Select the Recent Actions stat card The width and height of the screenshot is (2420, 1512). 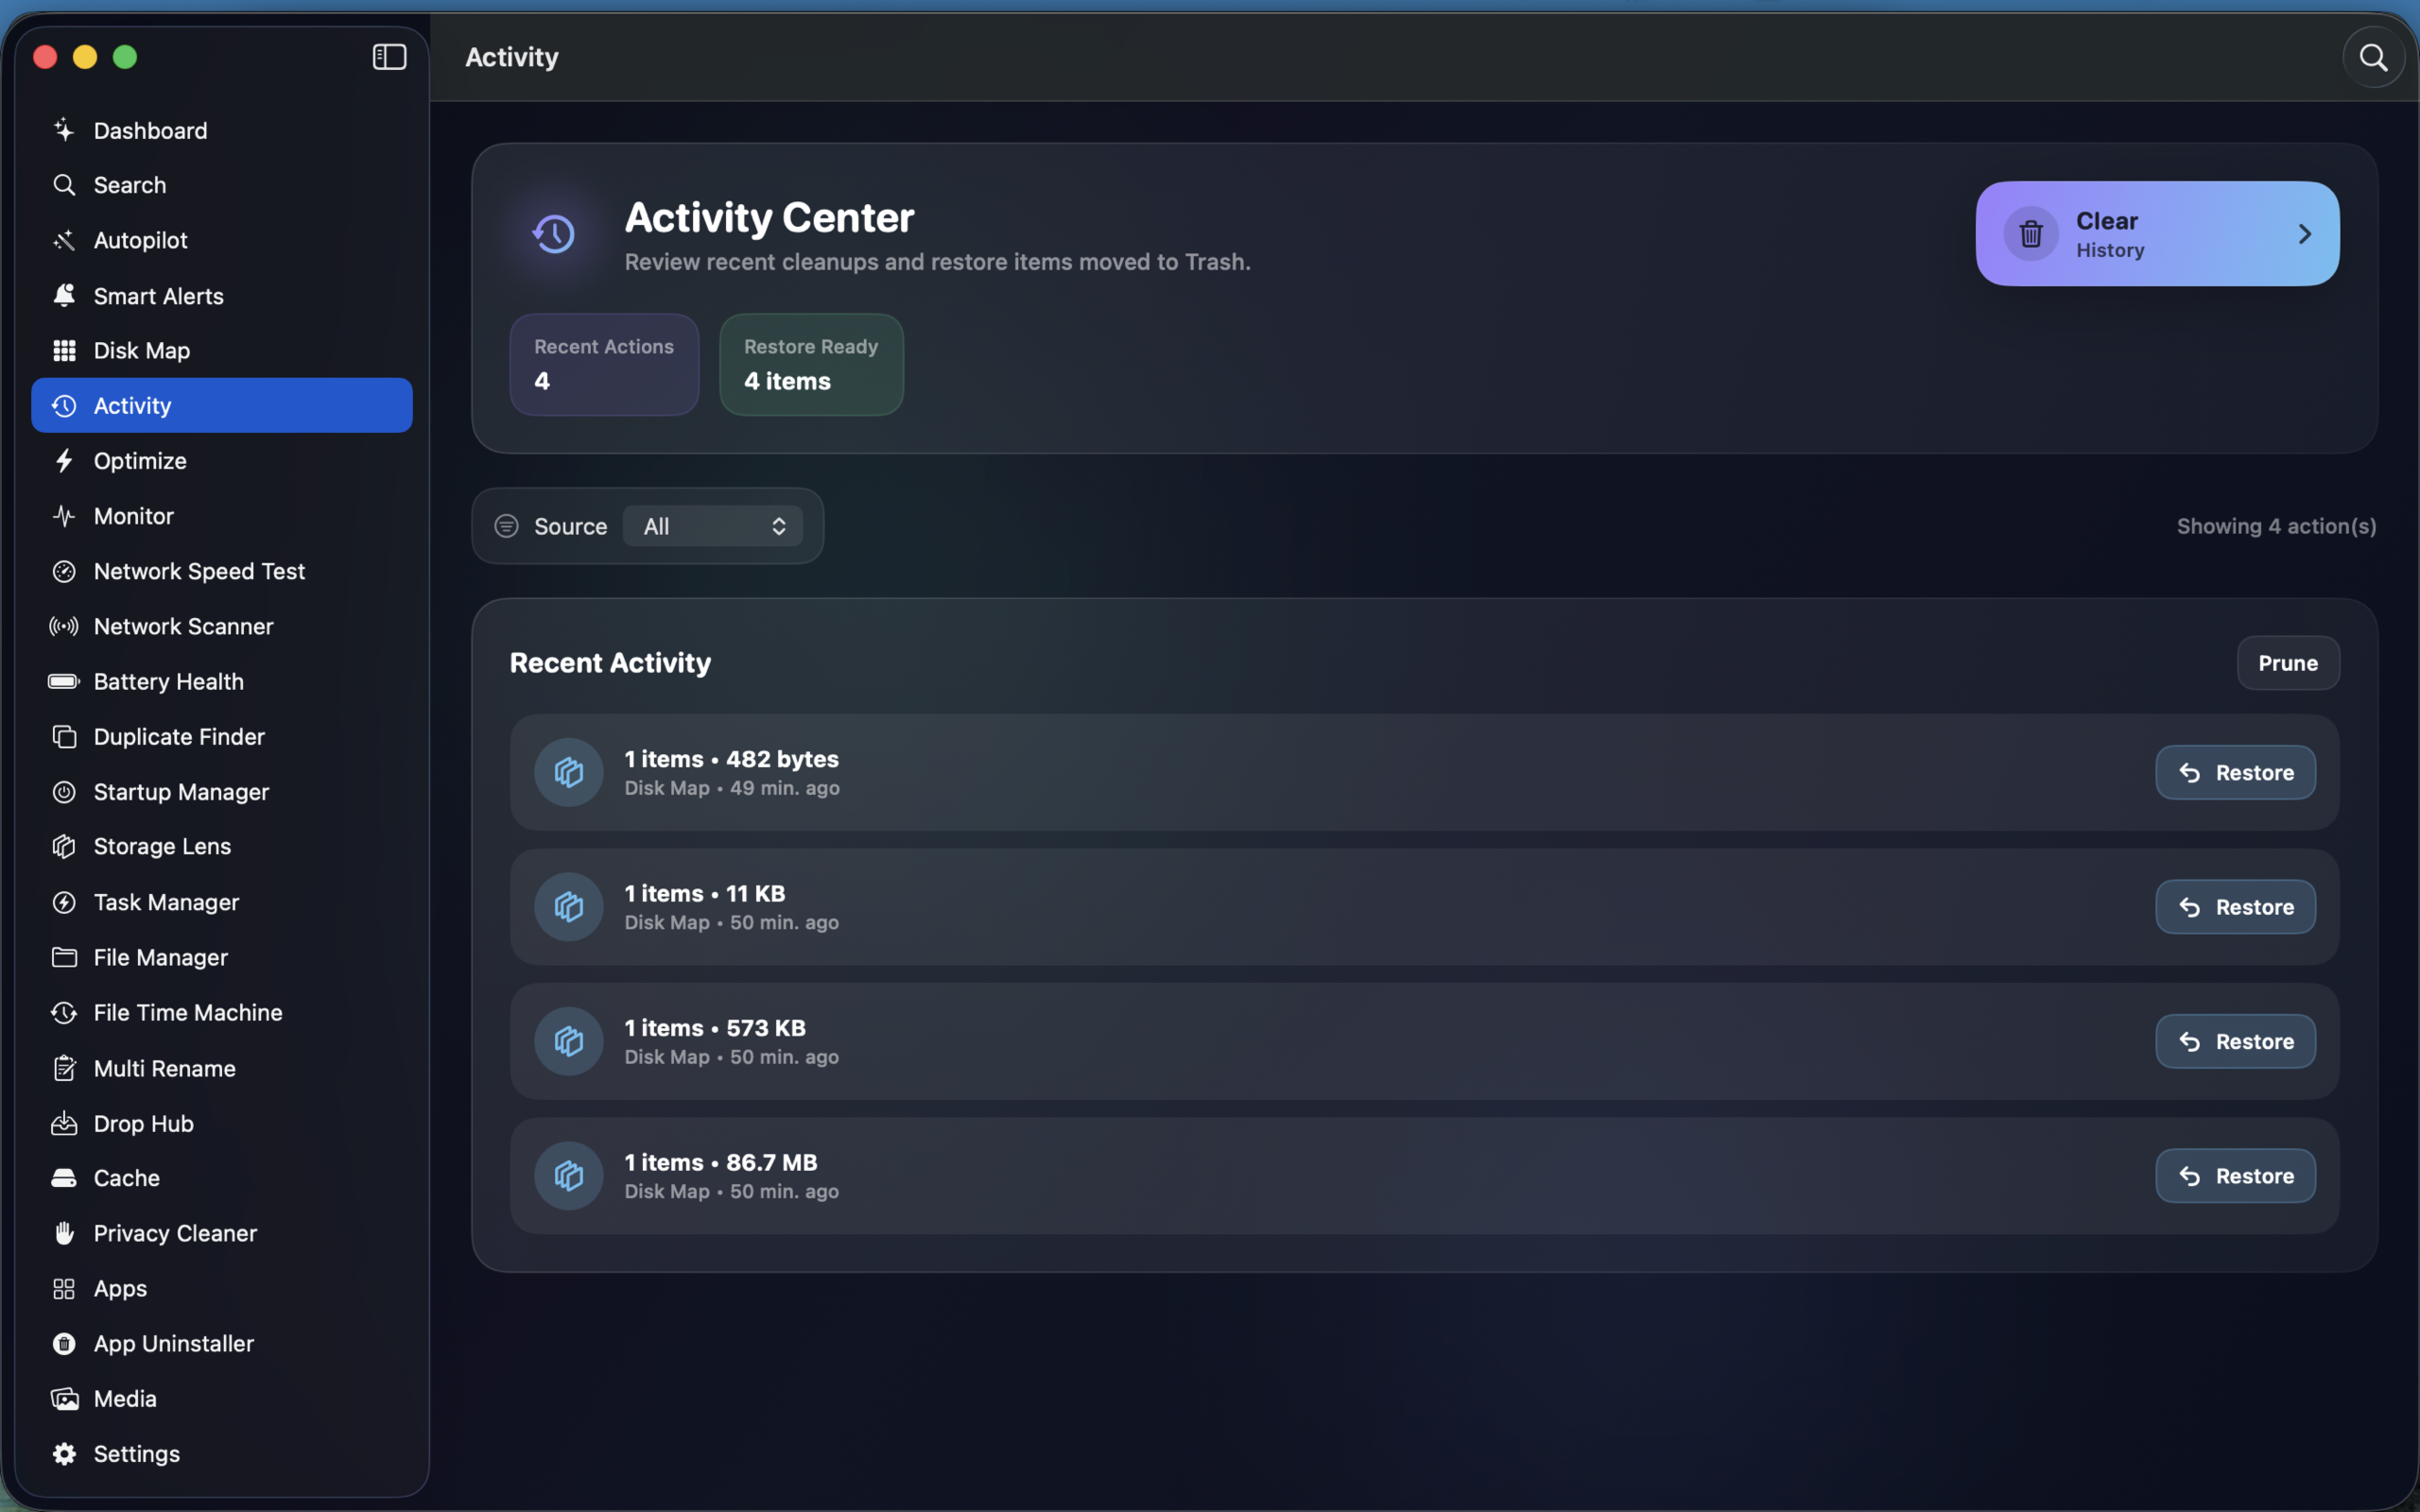(x=604, y=364)
